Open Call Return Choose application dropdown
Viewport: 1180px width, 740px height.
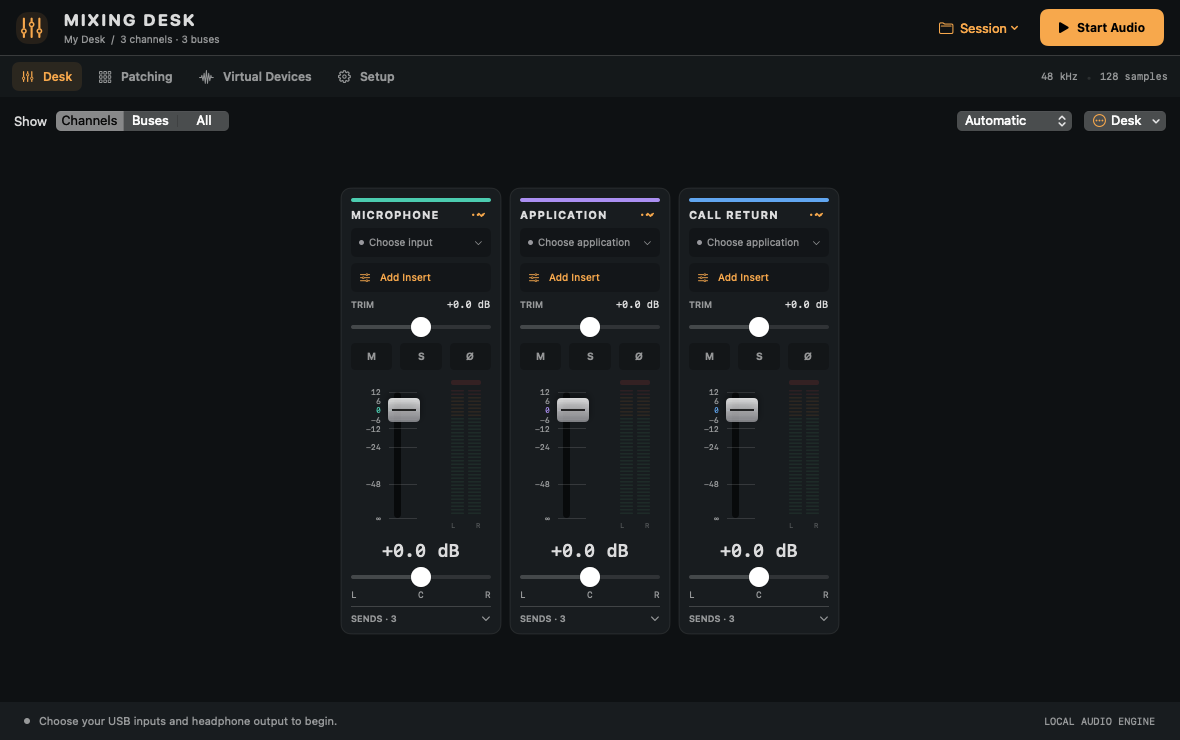759,242
